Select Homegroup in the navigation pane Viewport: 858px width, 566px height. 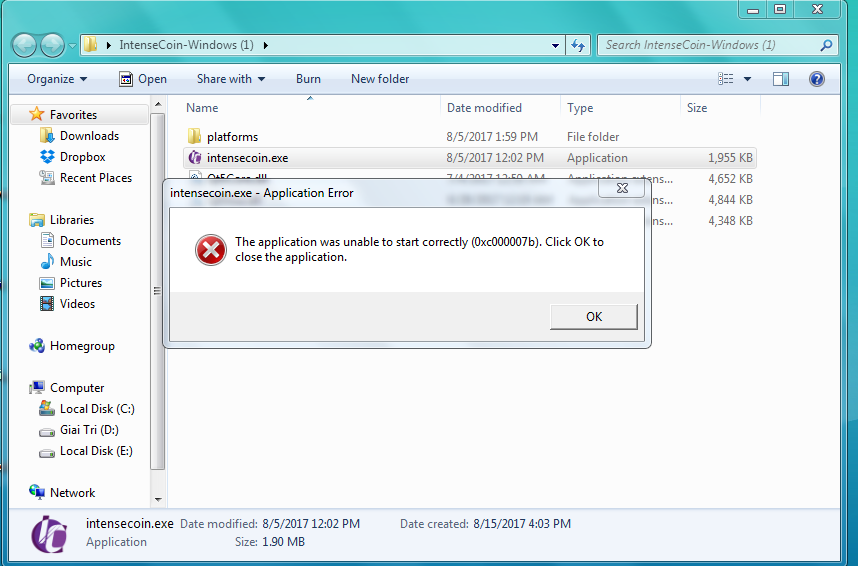[82, 346]
